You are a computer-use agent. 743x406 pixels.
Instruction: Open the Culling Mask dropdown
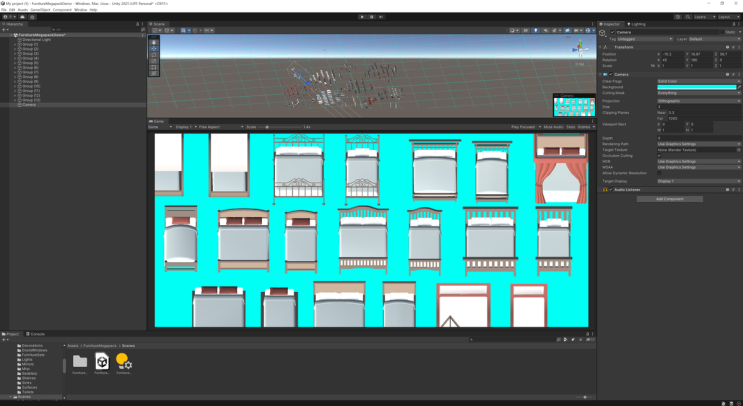point(699,93)
